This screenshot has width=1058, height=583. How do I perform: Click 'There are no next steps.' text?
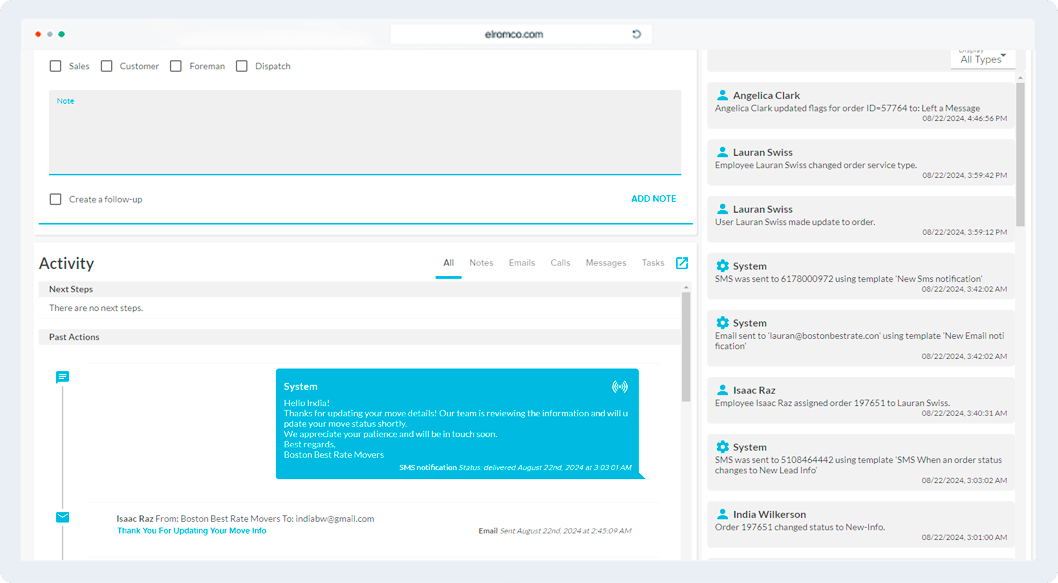pos(96,308)
